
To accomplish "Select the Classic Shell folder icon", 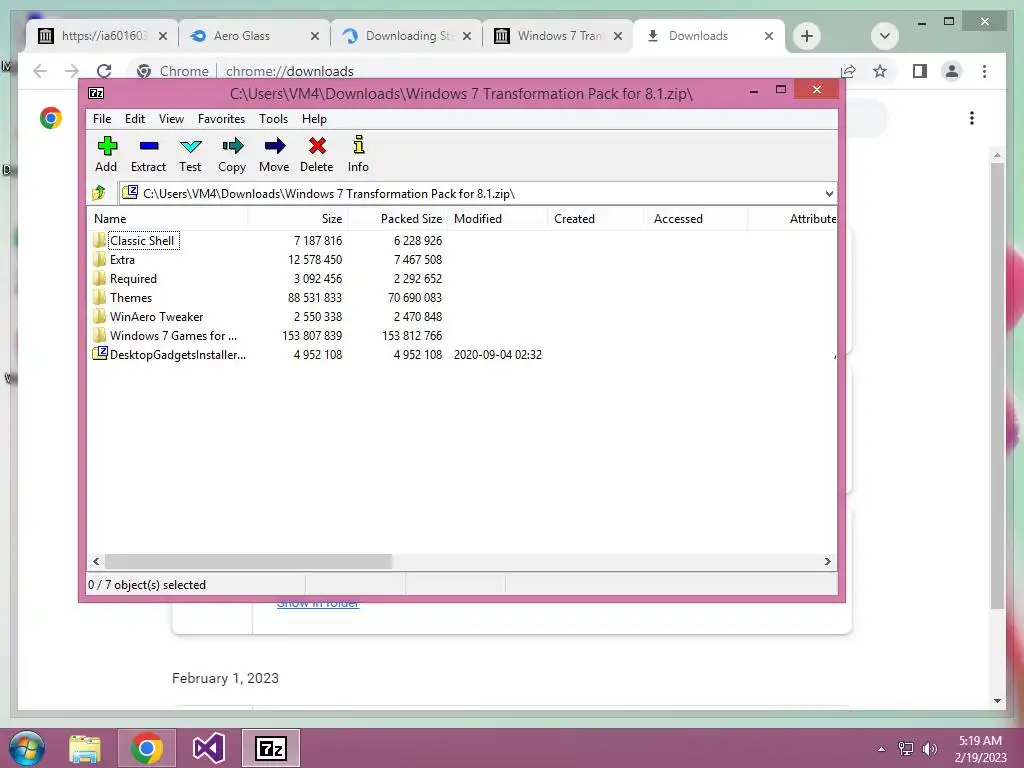I will [x=99, y=240].
